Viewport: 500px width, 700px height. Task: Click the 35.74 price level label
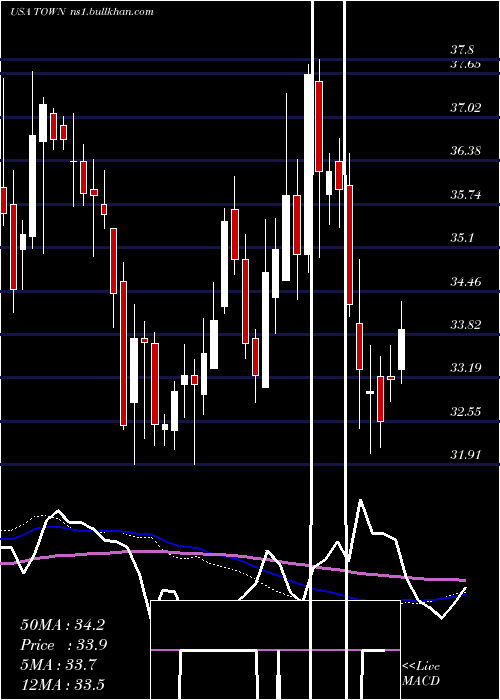click(x=465, y=195)
